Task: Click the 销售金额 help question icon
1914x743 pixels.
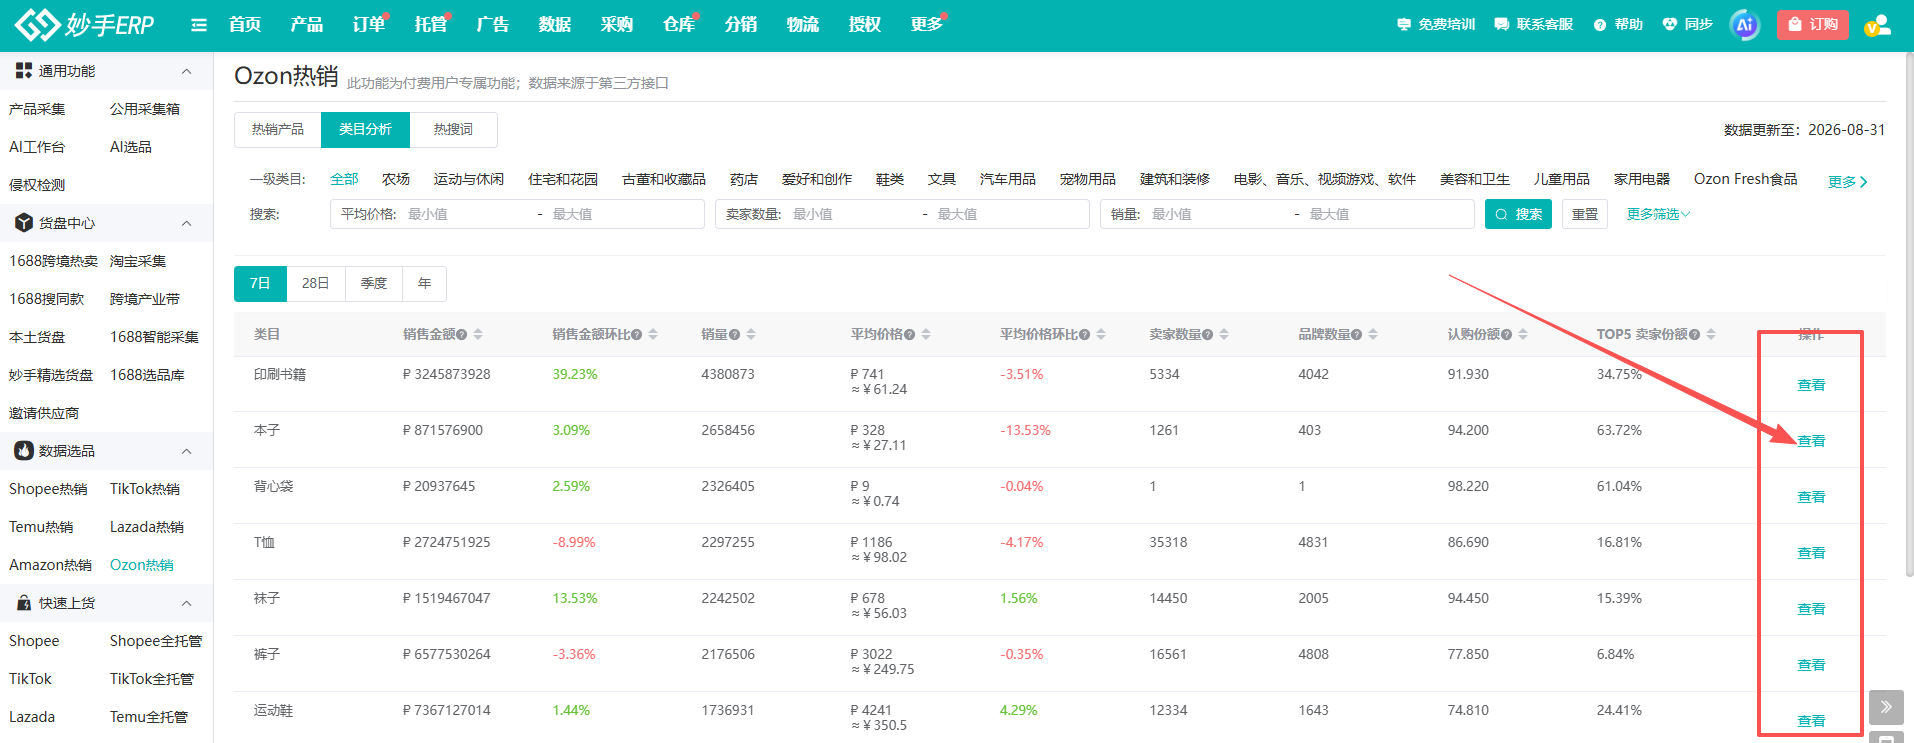Action: (462, 335)
